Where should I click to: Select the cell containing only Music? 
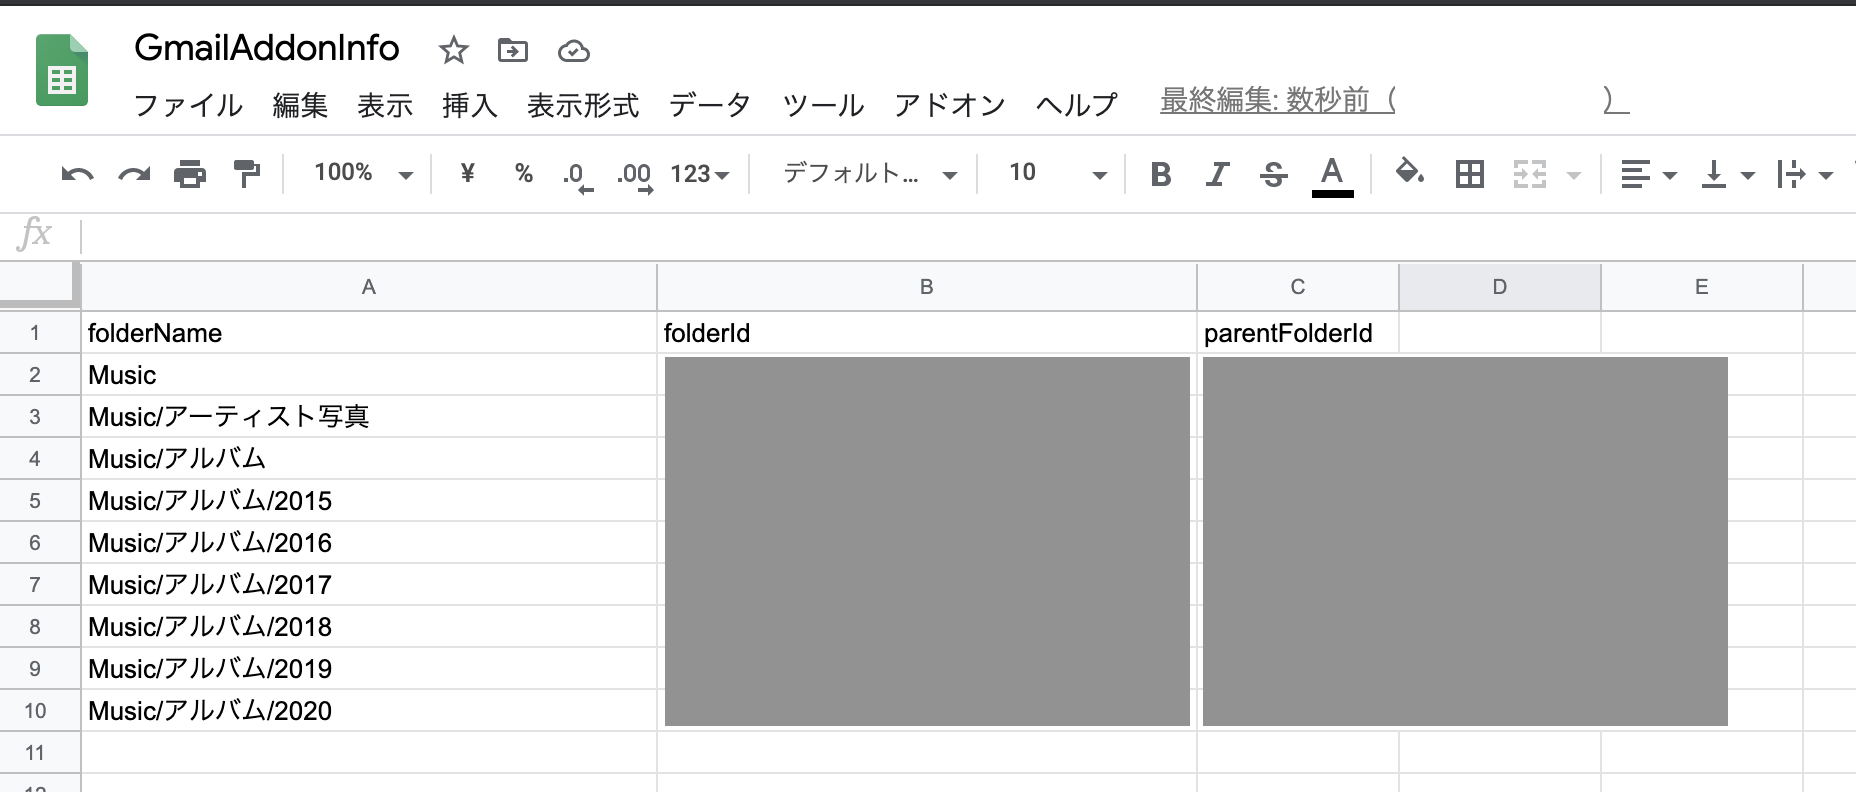click(369, 375)
